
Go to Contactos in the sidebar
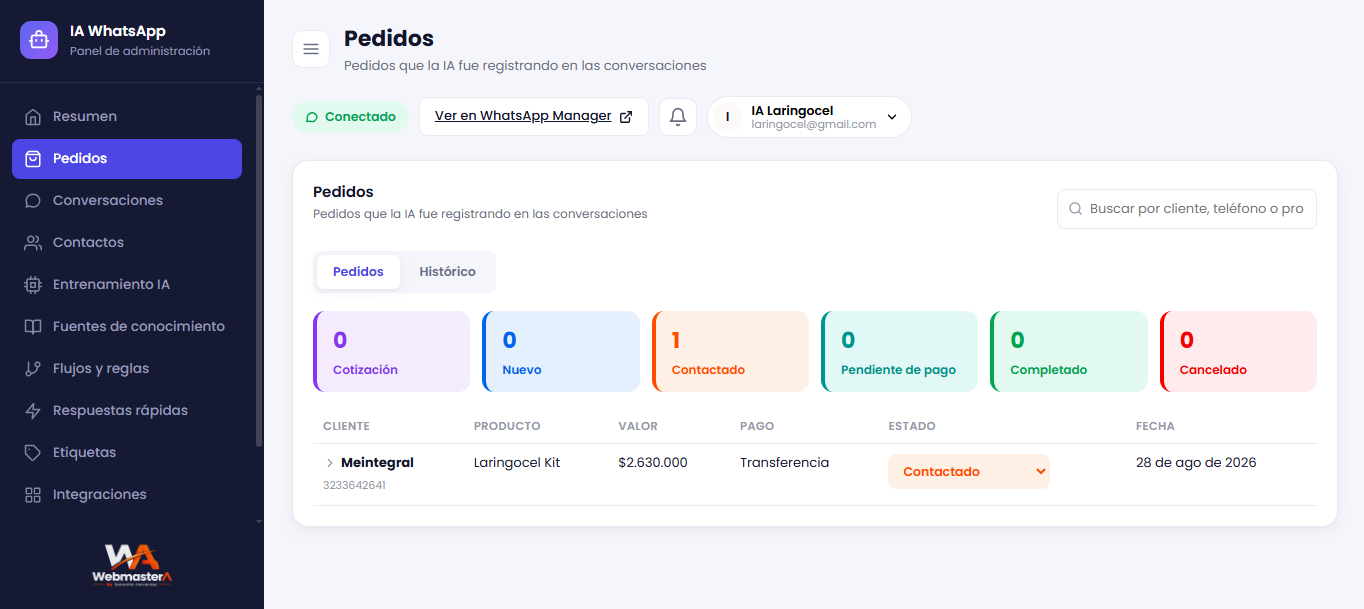pos(127,243)
